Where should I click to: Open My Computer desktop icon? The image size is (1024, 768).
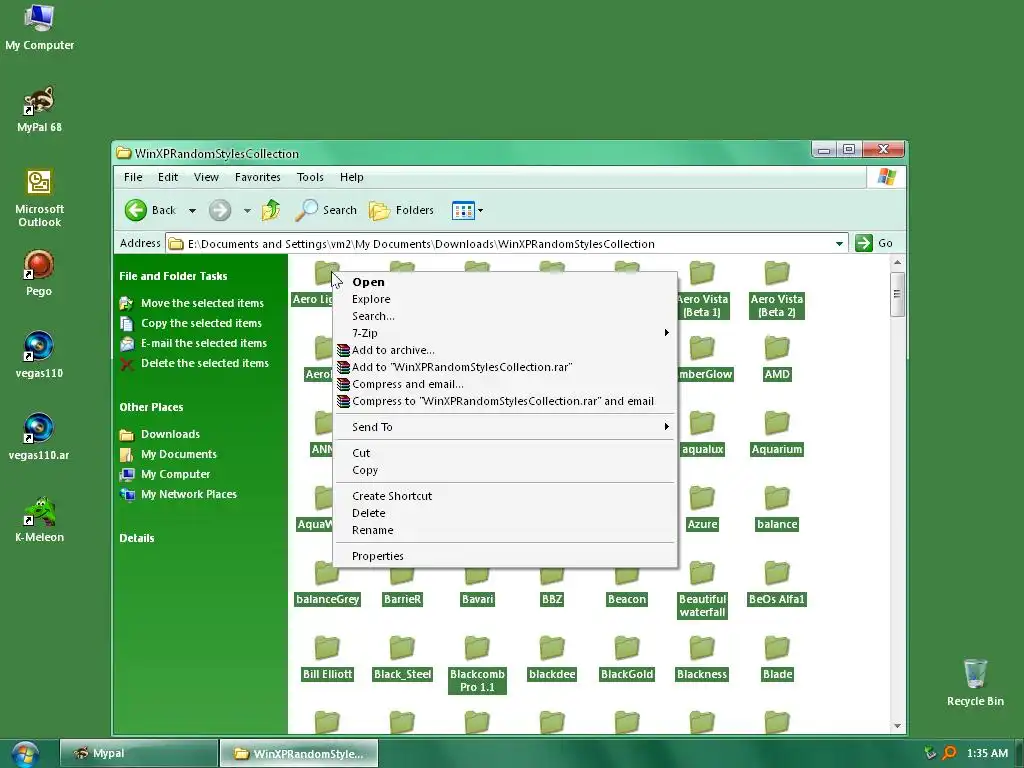[x=39, y=27]
